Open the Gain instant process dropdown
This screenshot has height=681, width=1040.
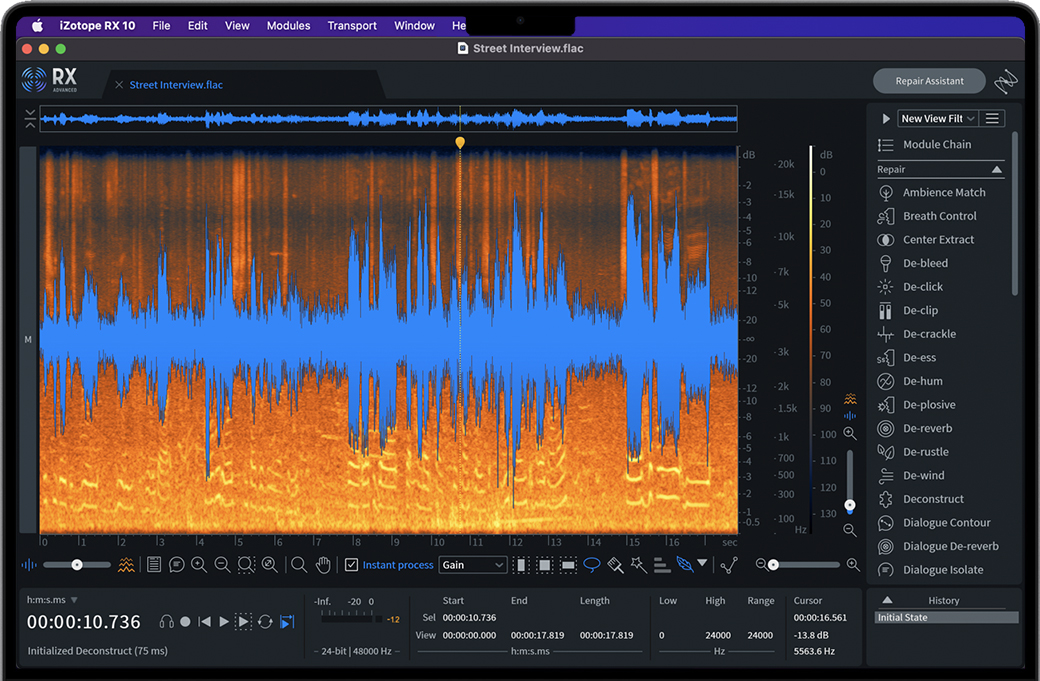[473, 565]
